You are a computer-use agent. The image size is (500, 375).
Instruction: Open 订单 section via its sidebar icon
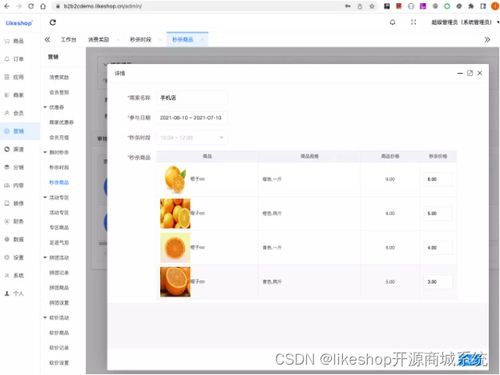[x=7, y=59]
